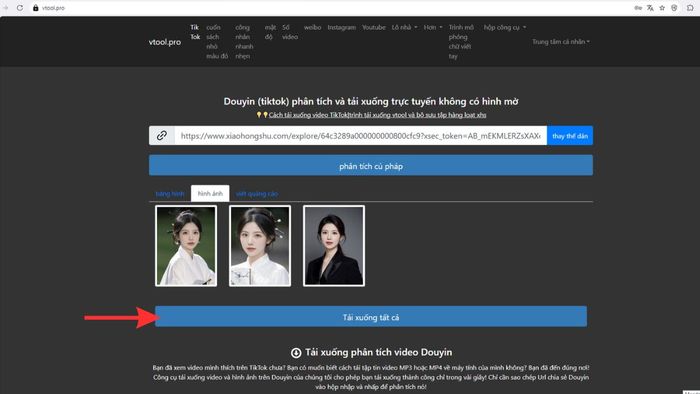Open the 'Số video' nav item
This screenshot has height=394, width=700.
pyautogui.click(x=290, y=32)
